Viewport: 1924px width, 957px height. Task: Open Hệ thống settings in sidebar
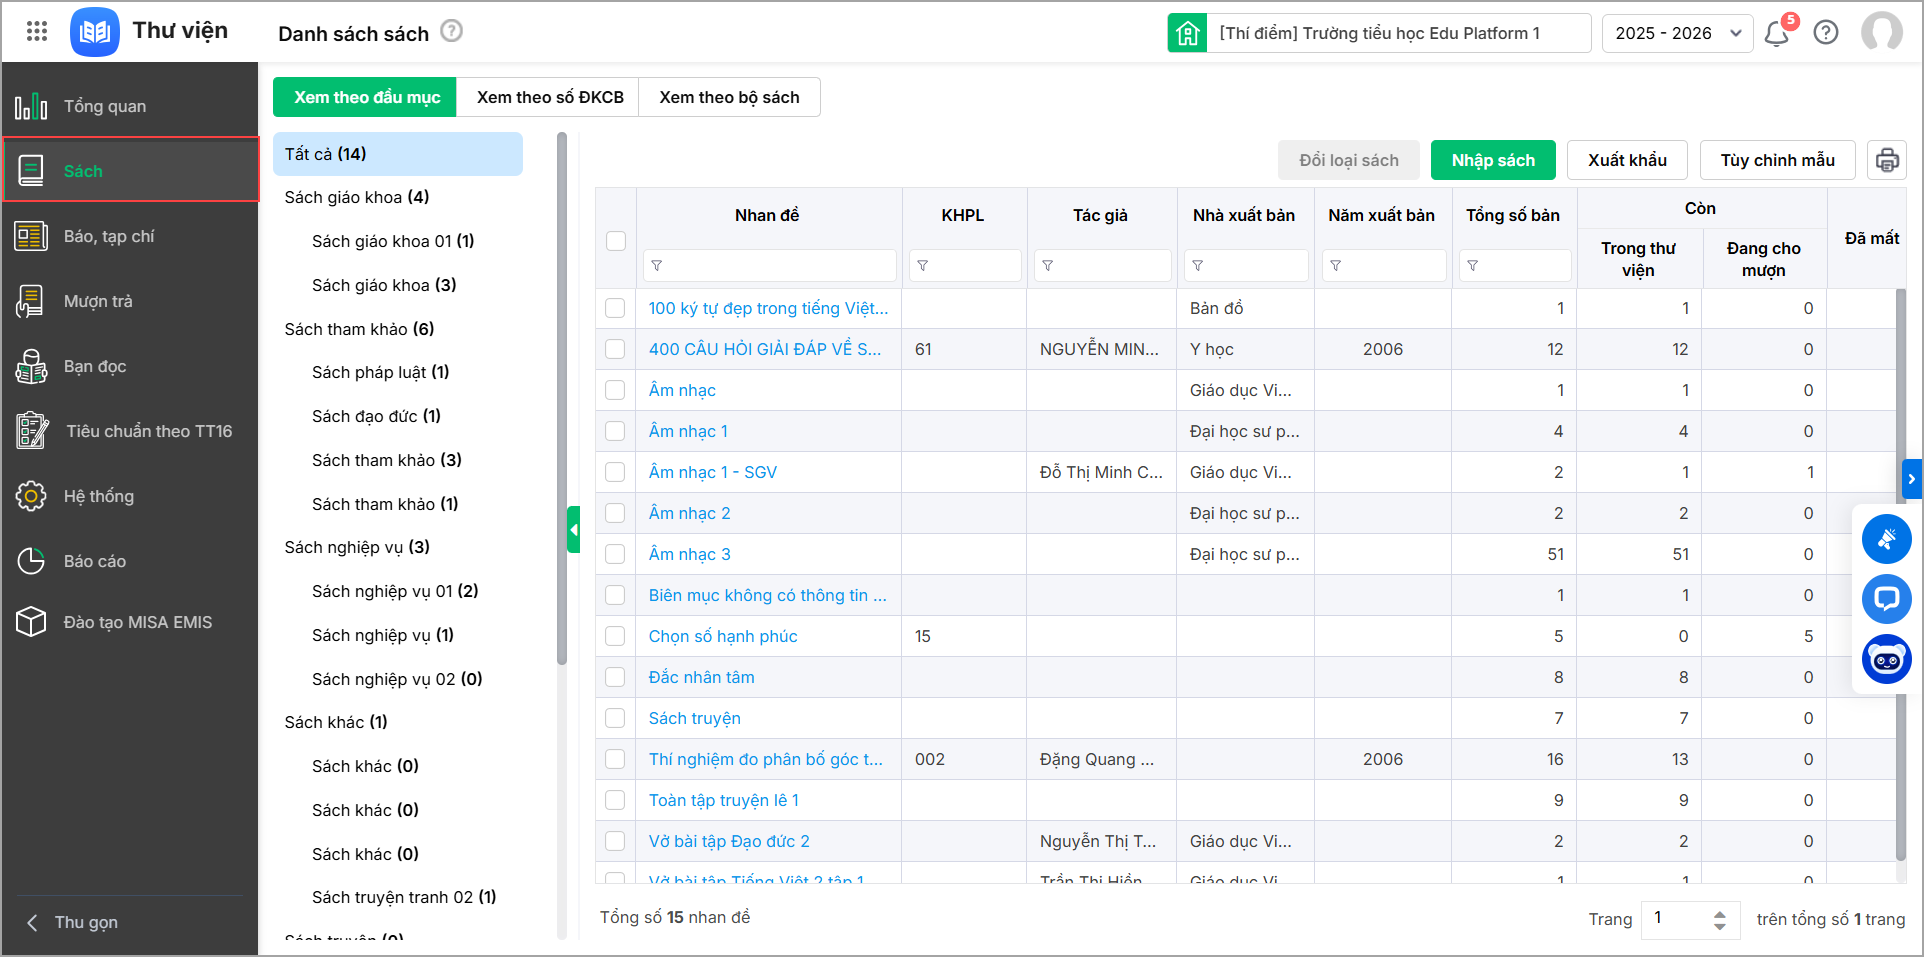pos(98,496)
